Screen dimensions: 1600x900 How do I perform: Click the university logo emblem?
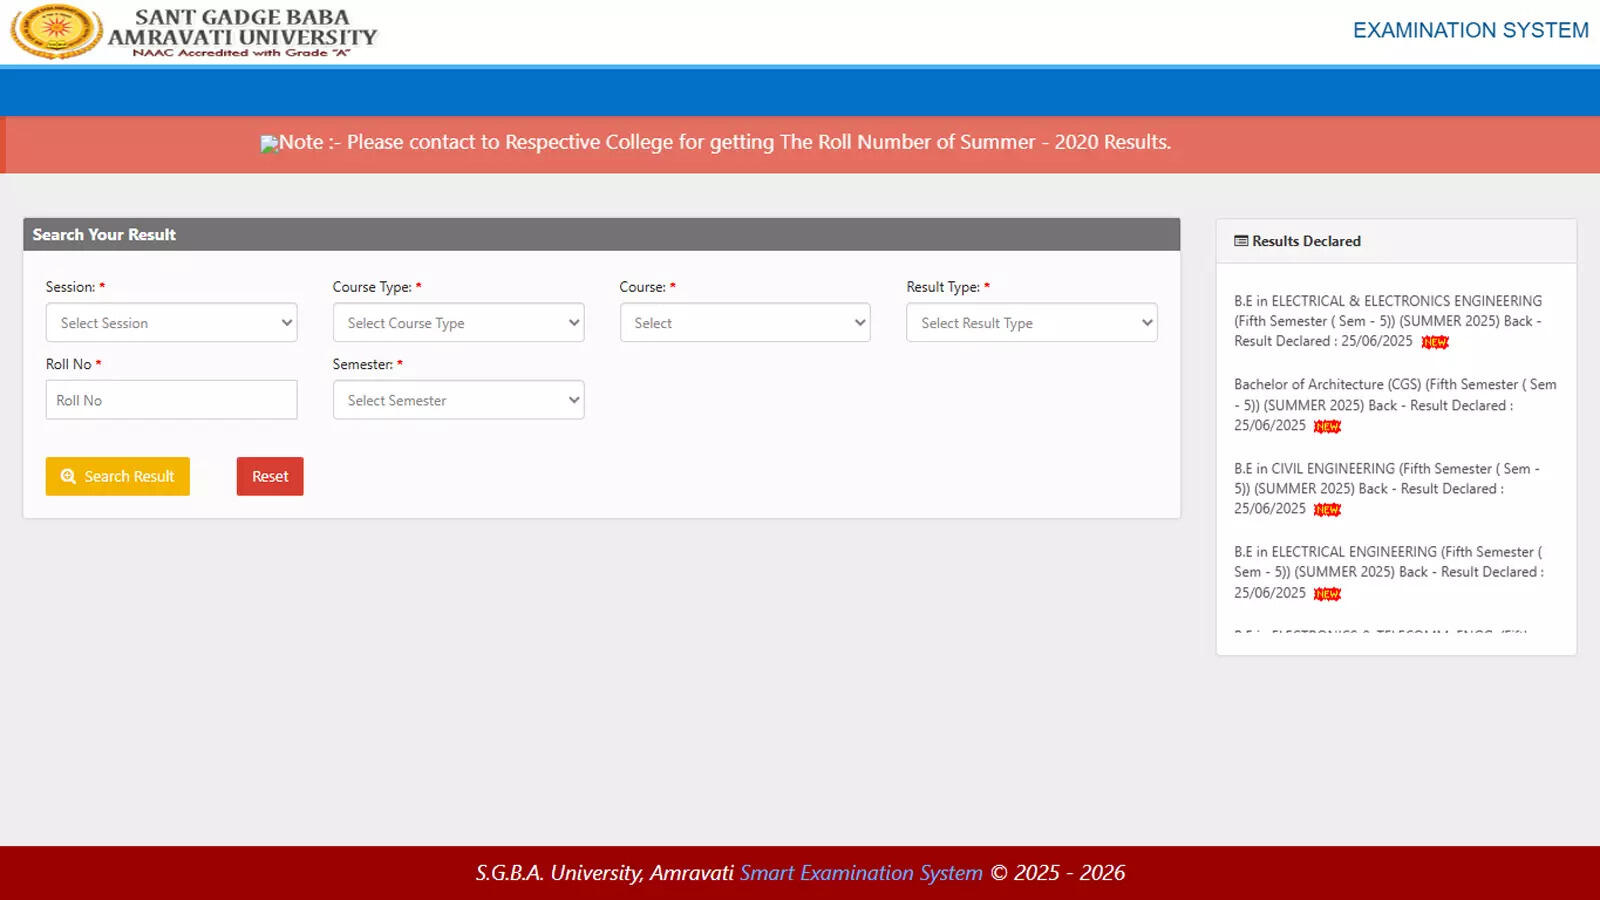(x=56, y=30)
